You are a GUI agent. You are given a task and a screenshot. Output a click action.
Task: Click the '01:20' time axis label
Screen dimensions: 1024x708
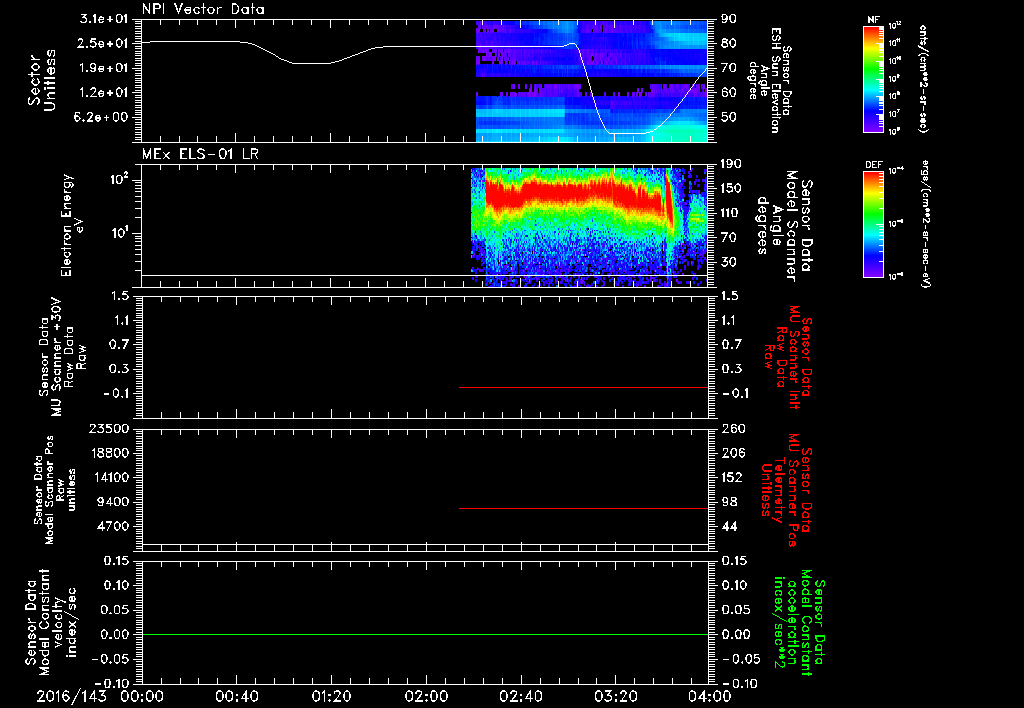pos(331,696)
